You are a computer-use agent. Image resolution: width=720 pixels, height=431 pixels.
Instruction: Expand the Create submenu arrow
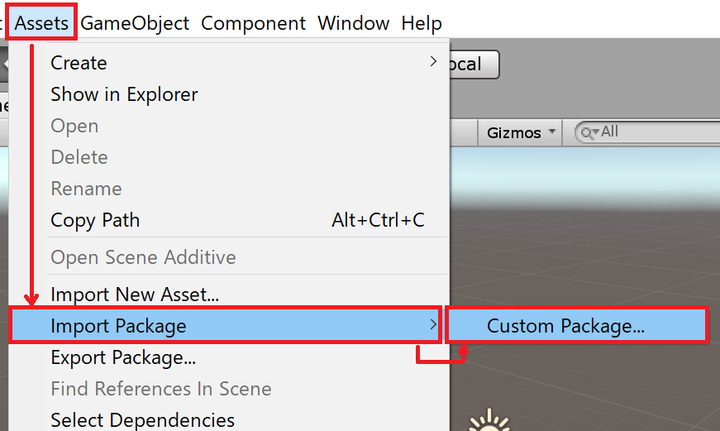pyautogui.click(x=433, y=62)
